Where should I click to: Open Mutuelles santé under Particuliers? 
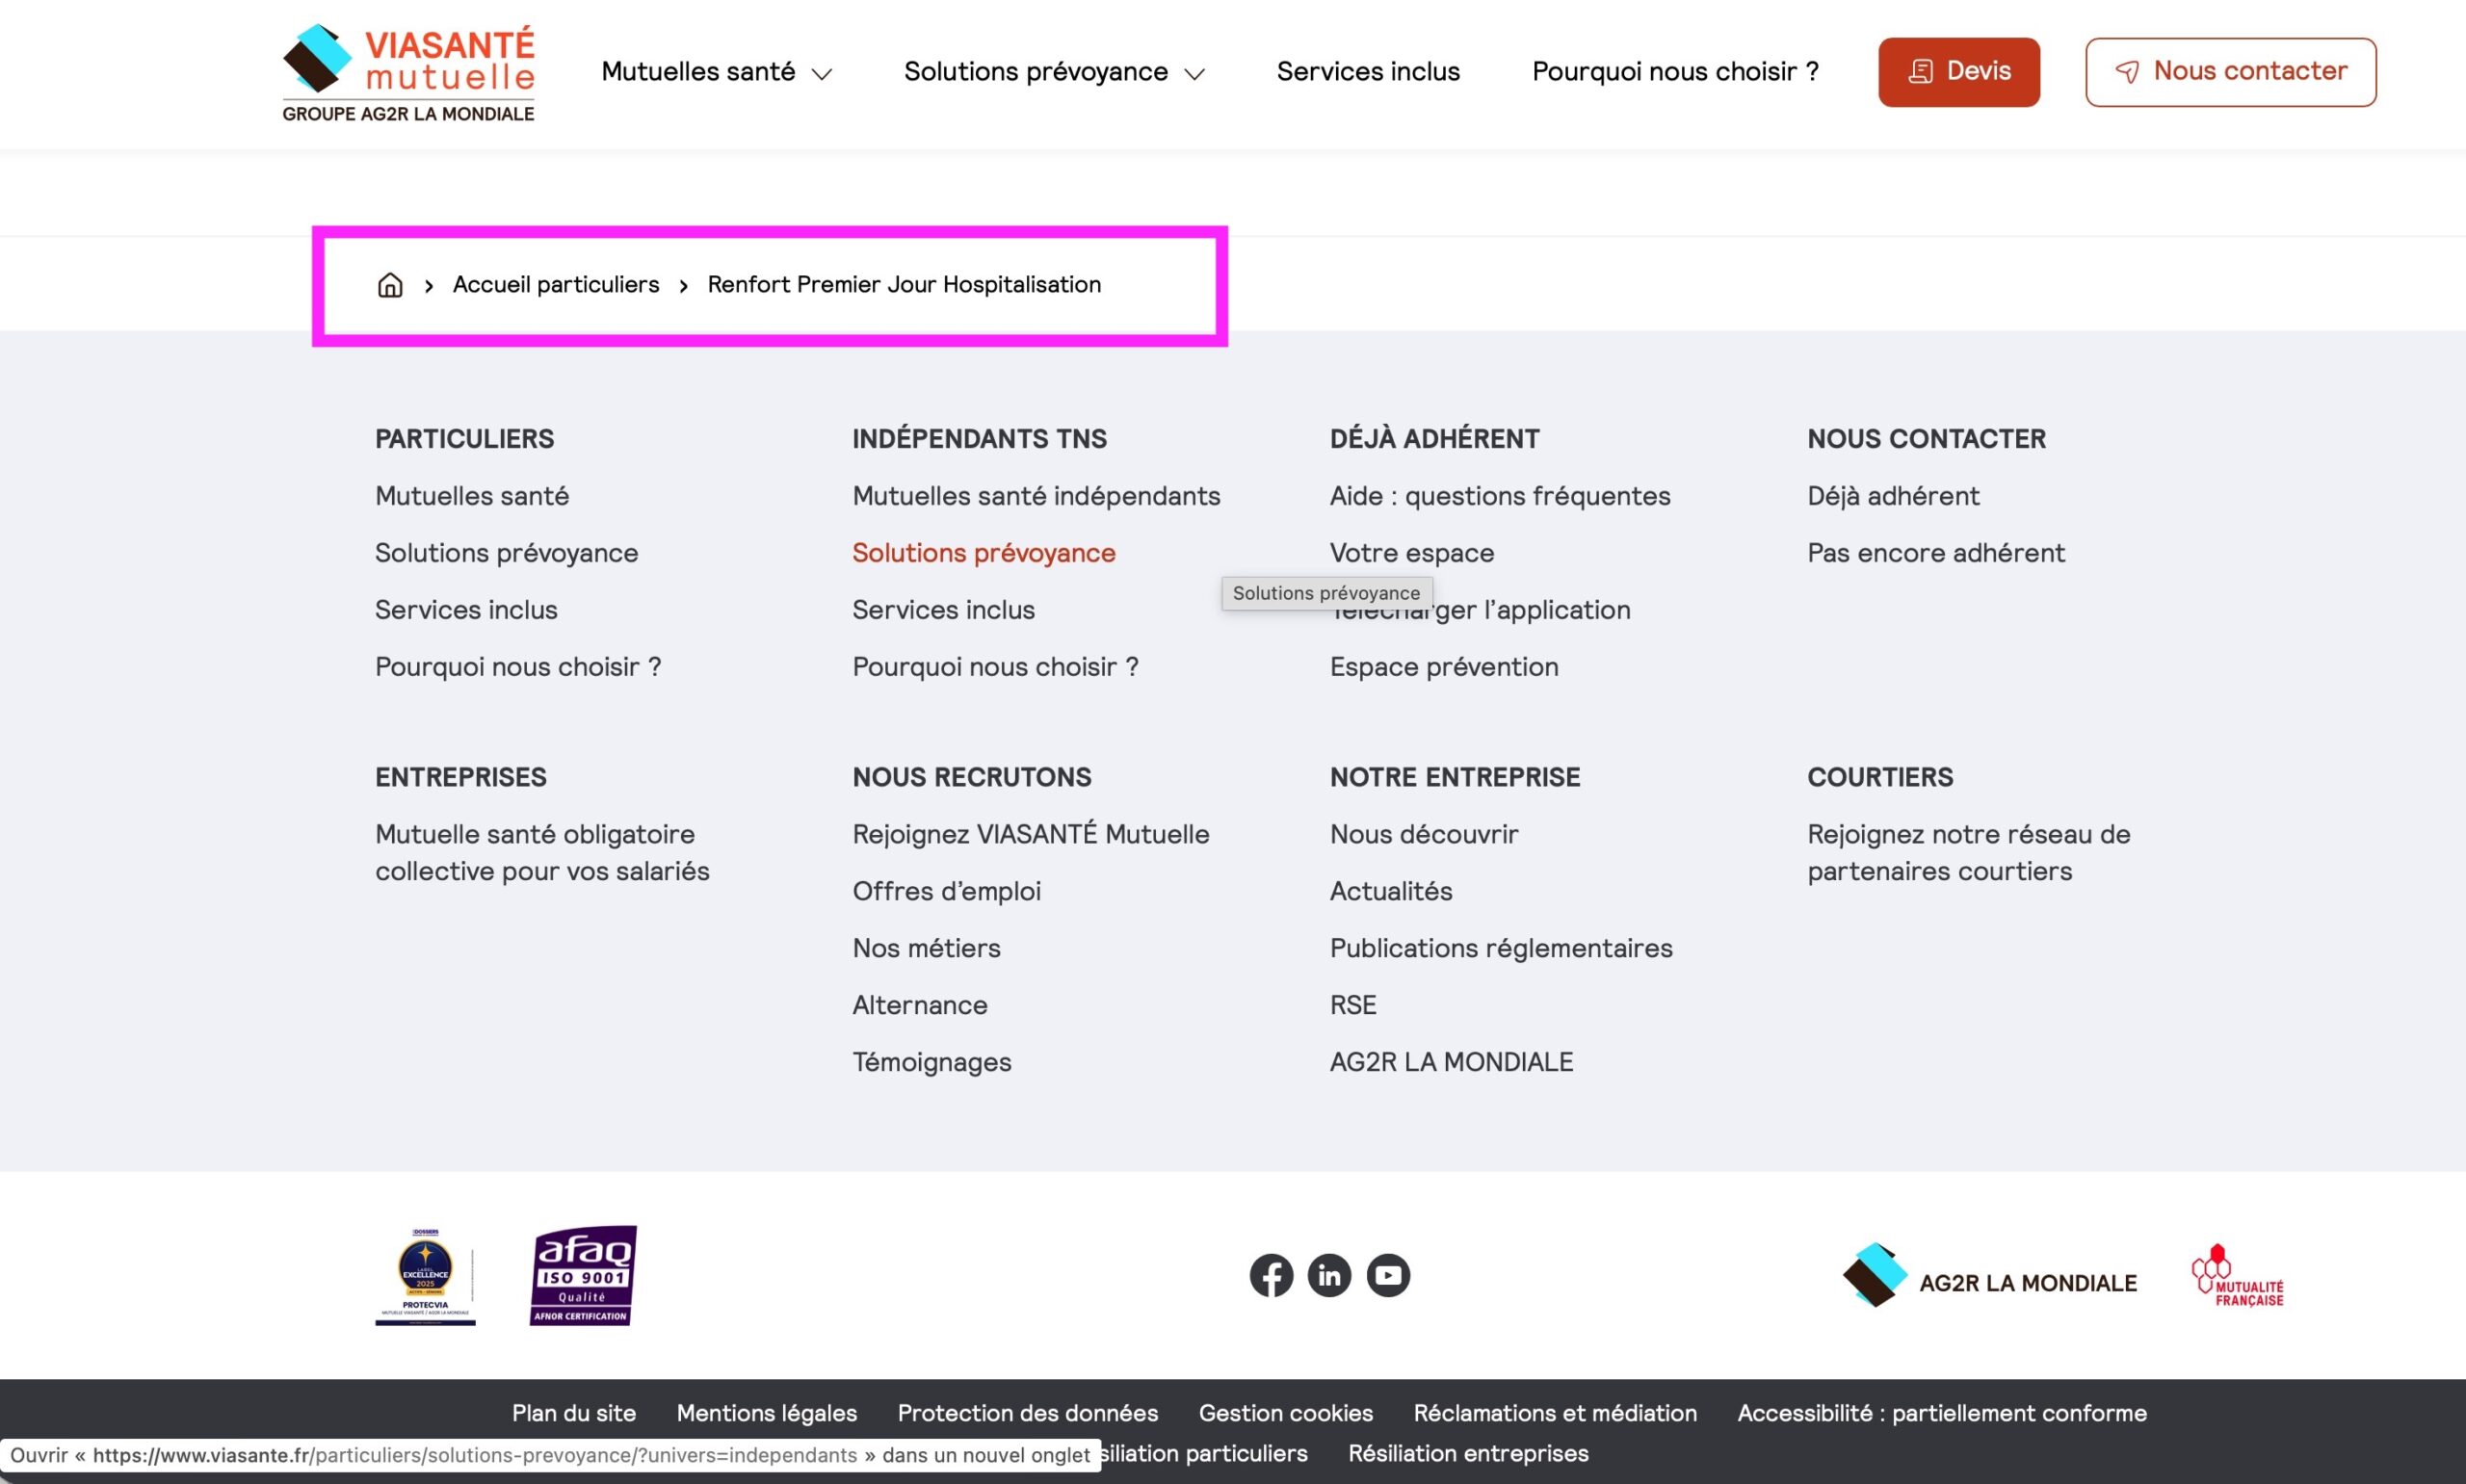pos(472,496)
